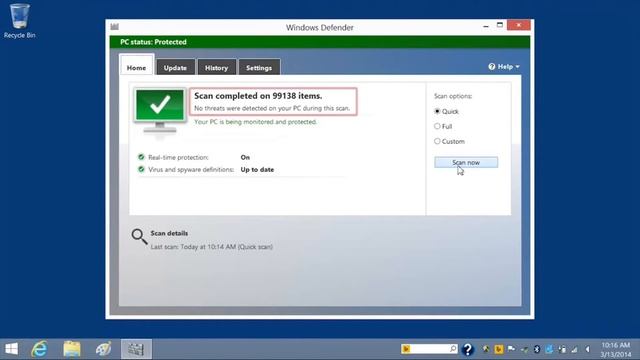The image size is (640, 360).
Task: Open the Update tab
Action: [x=175, y=68]
